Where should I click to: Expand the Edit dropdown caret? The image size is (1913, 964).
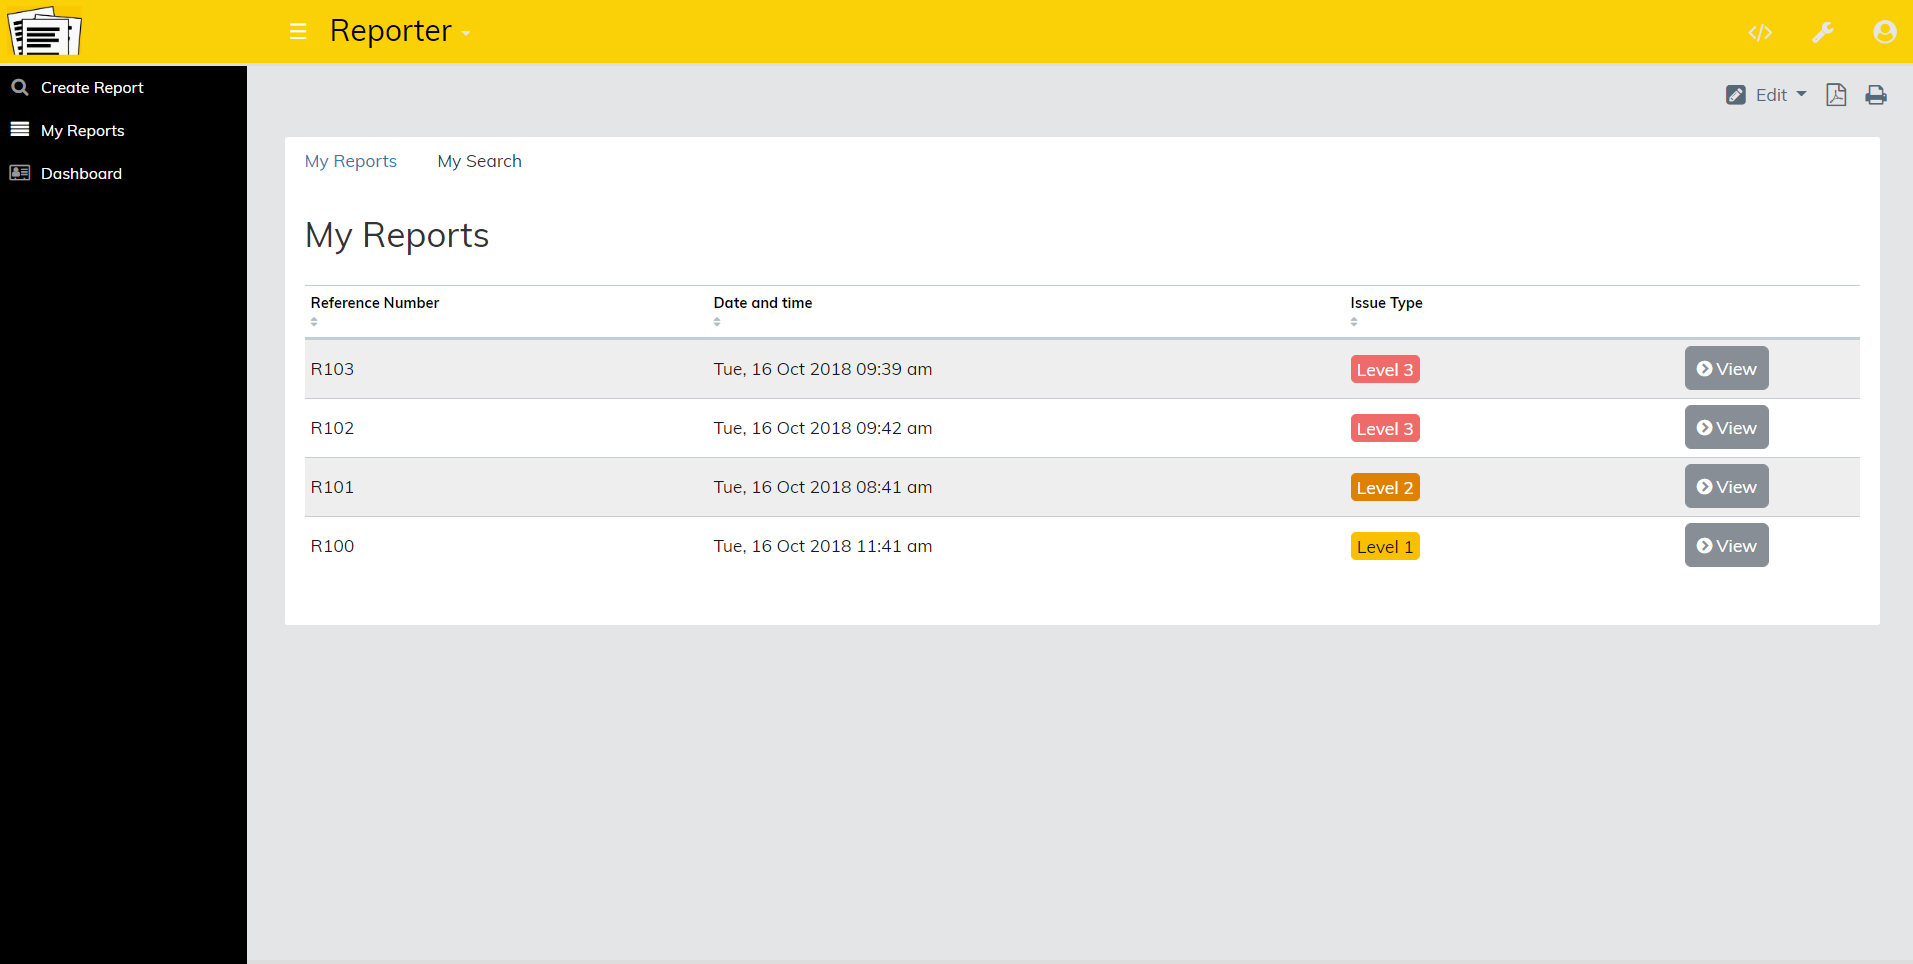[1802, 94]
